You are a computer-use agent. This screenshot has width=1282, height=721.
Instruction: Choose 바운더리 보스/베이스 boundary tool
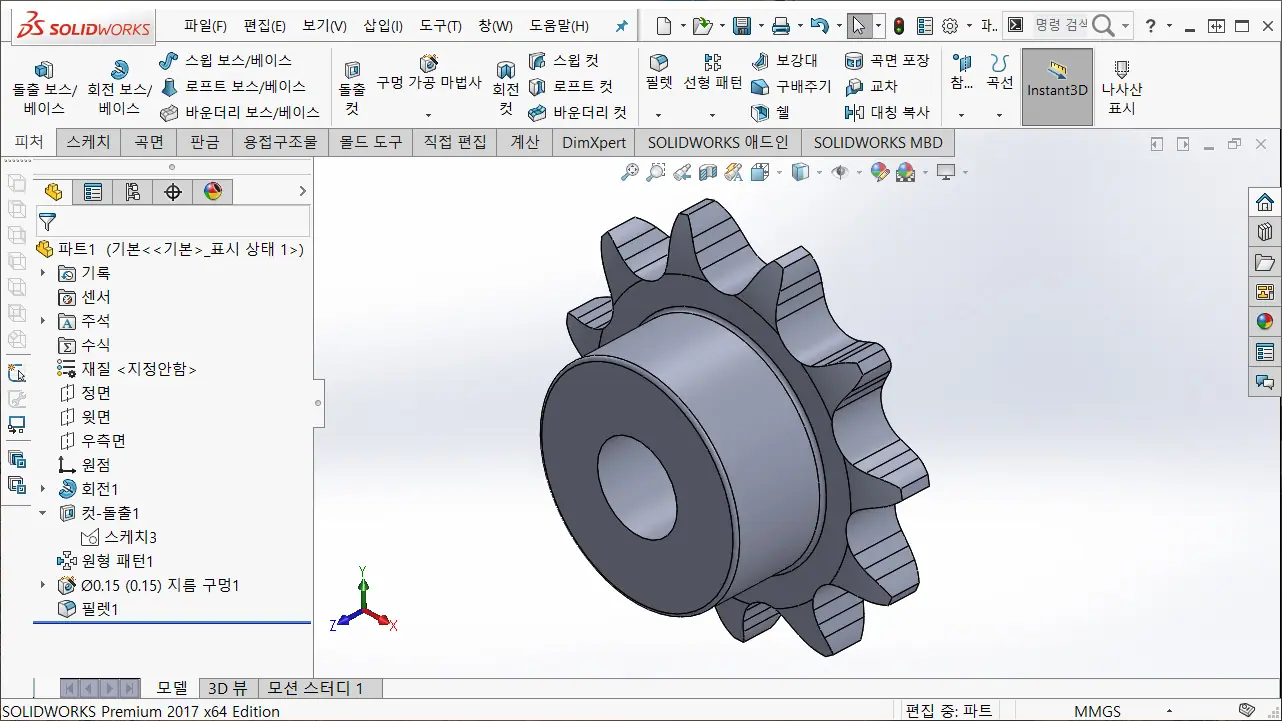(239, 112)
